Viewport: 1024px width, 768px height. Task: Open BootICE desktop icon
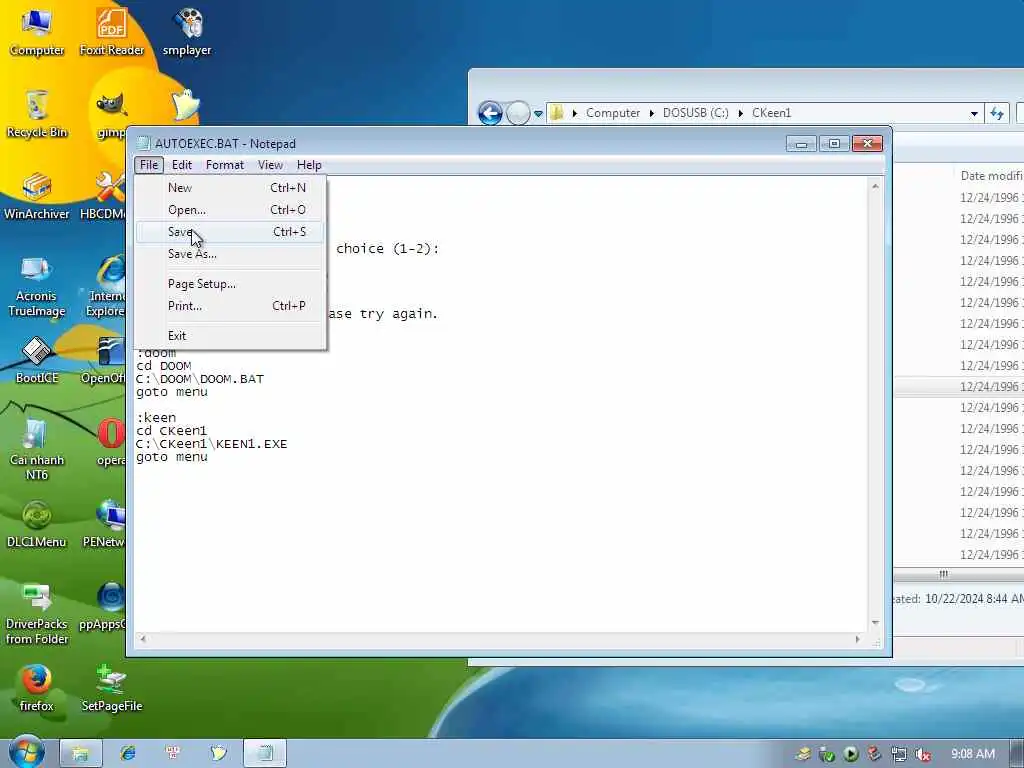37,360
